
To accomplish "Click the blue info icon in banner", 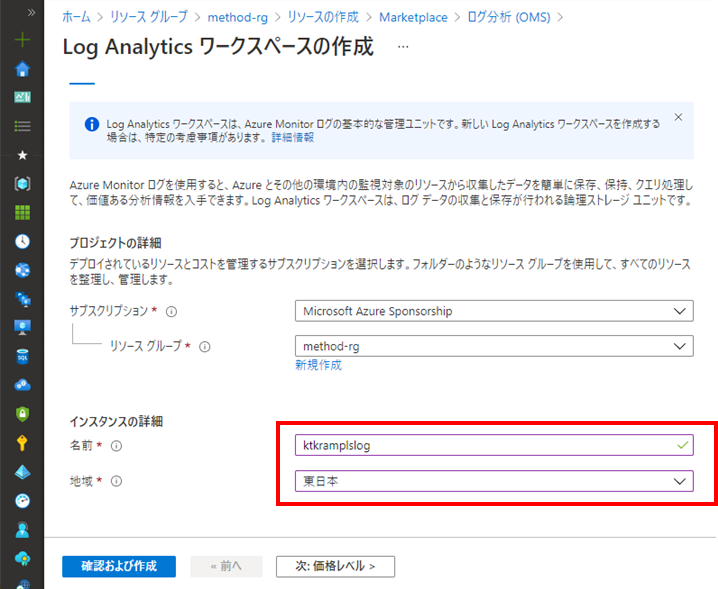I will coord(92,124).
